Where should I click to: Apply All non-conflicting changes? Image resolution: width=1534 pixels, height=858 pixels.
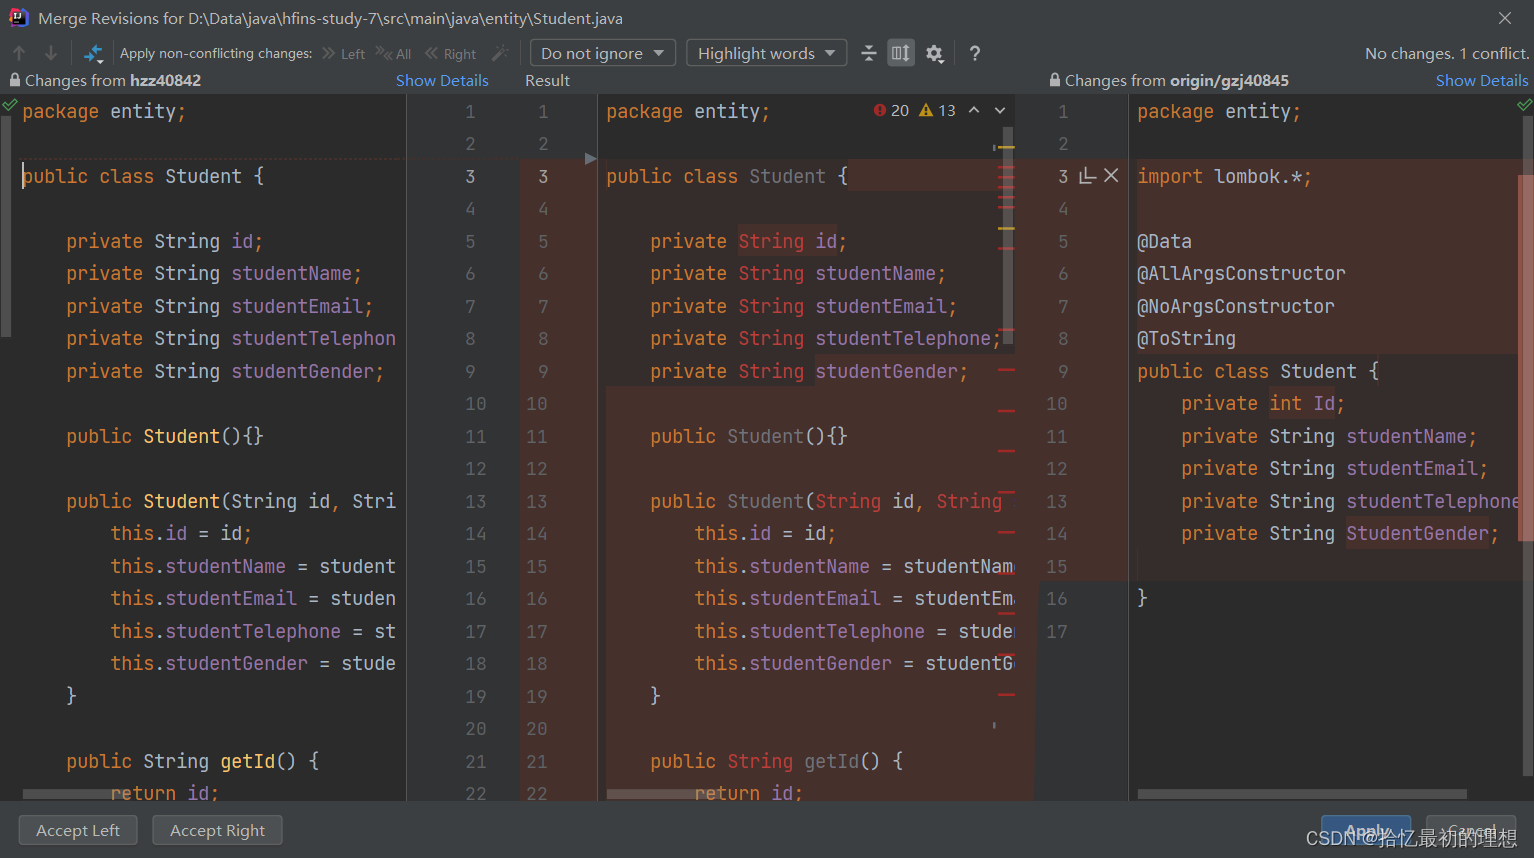[x=393, y=54]
